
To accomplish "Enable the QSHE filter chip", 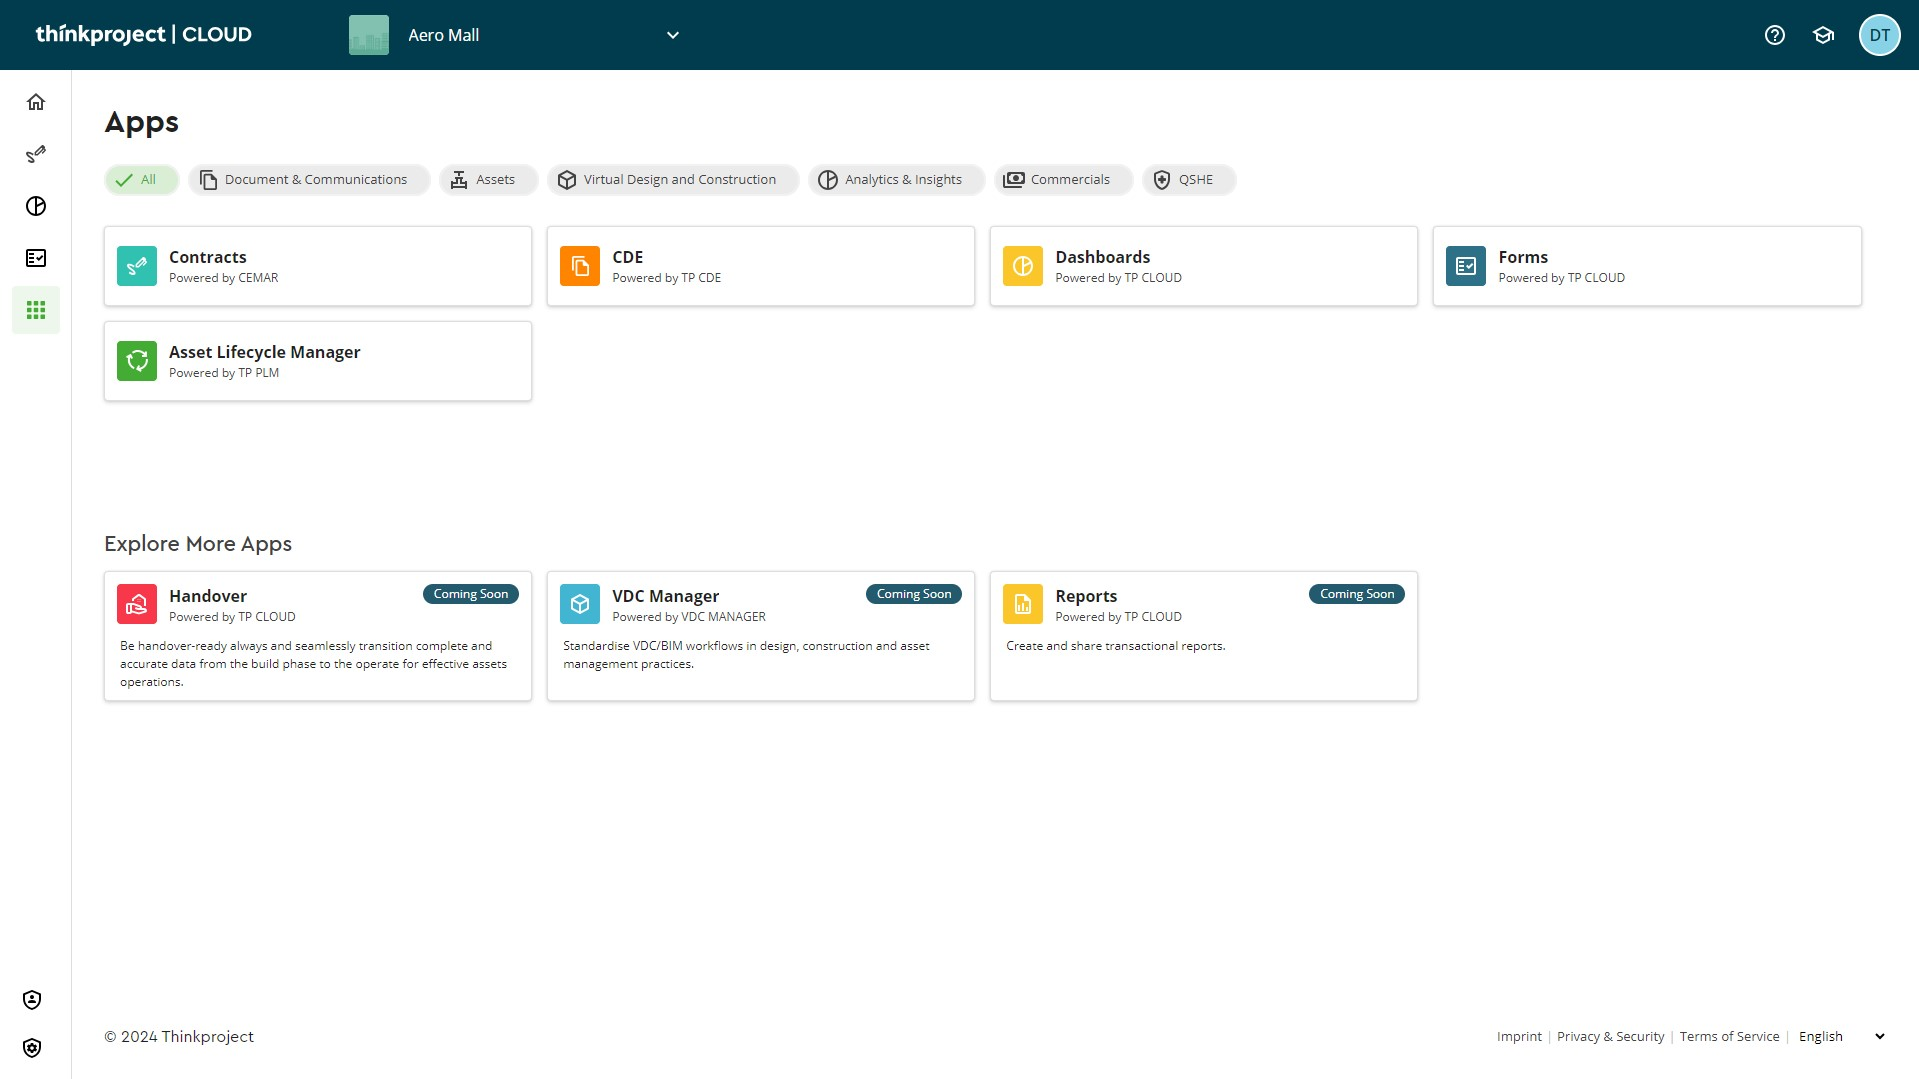I will 1188,180.
